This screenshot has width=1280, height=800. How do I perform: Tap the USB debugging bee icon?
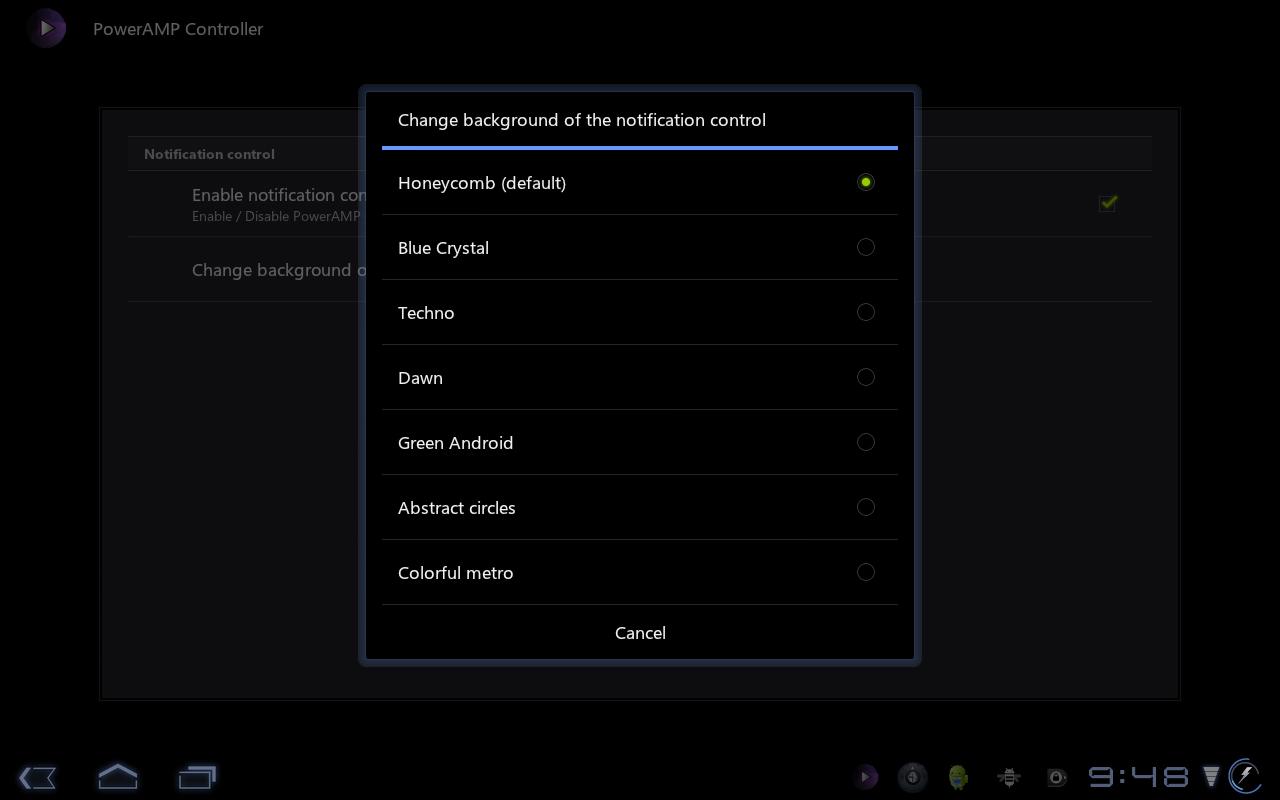point(1008,777)
